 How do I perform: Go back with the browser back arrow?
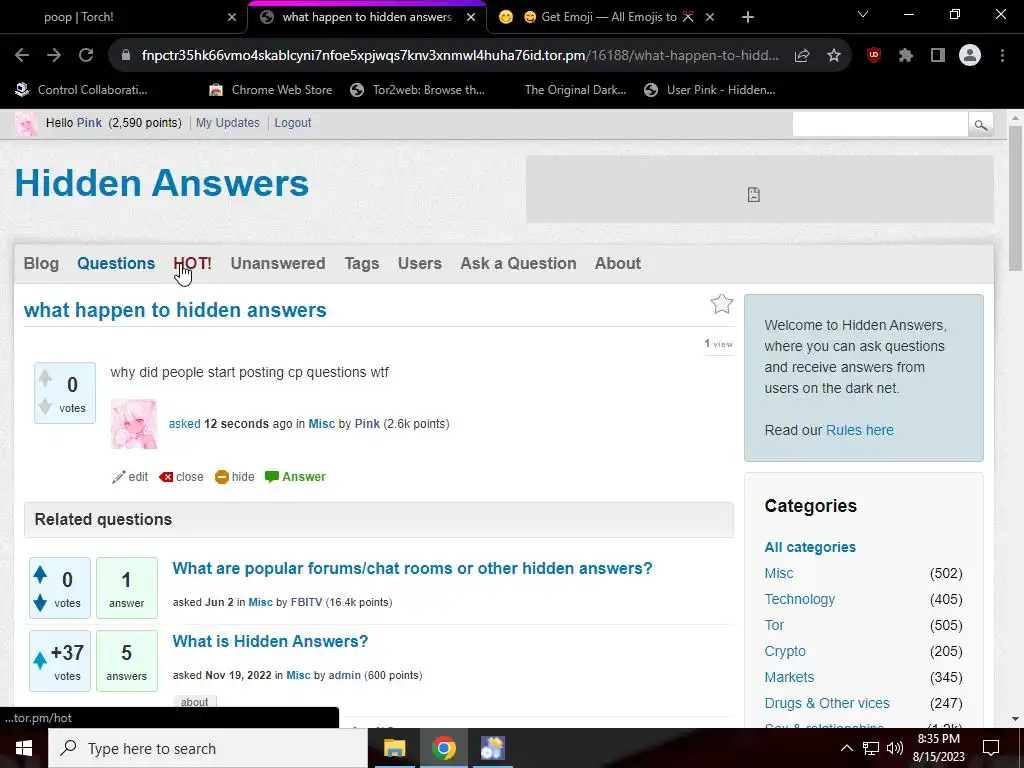pos(22,56)
